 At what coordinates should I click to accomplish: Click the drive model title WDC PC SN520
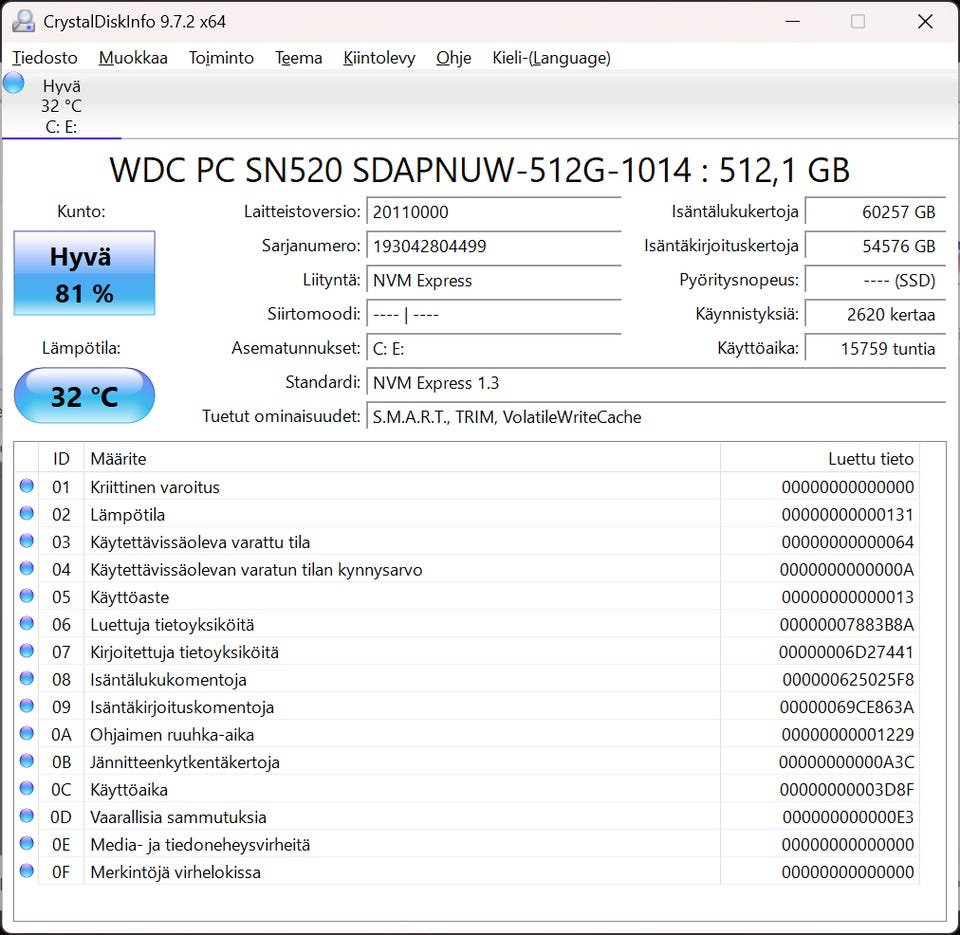point(480,170)
